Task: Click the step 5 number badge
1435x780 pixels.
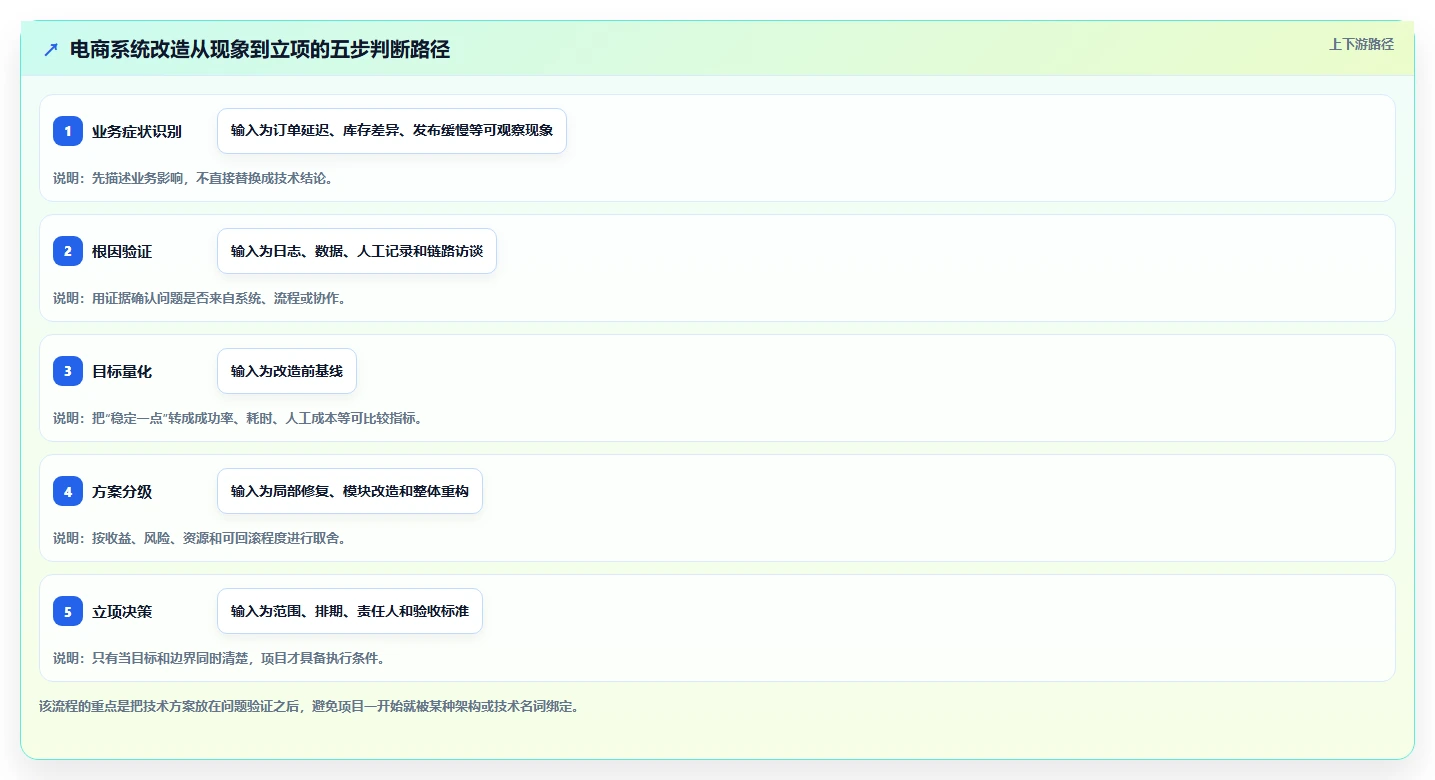Action: click(x=68, y=611)
